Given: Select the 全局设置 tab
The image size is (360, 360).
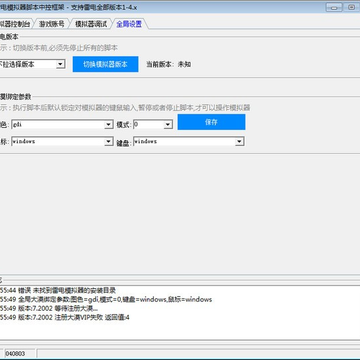Looking at the screenshot, I should pos(129,24).
